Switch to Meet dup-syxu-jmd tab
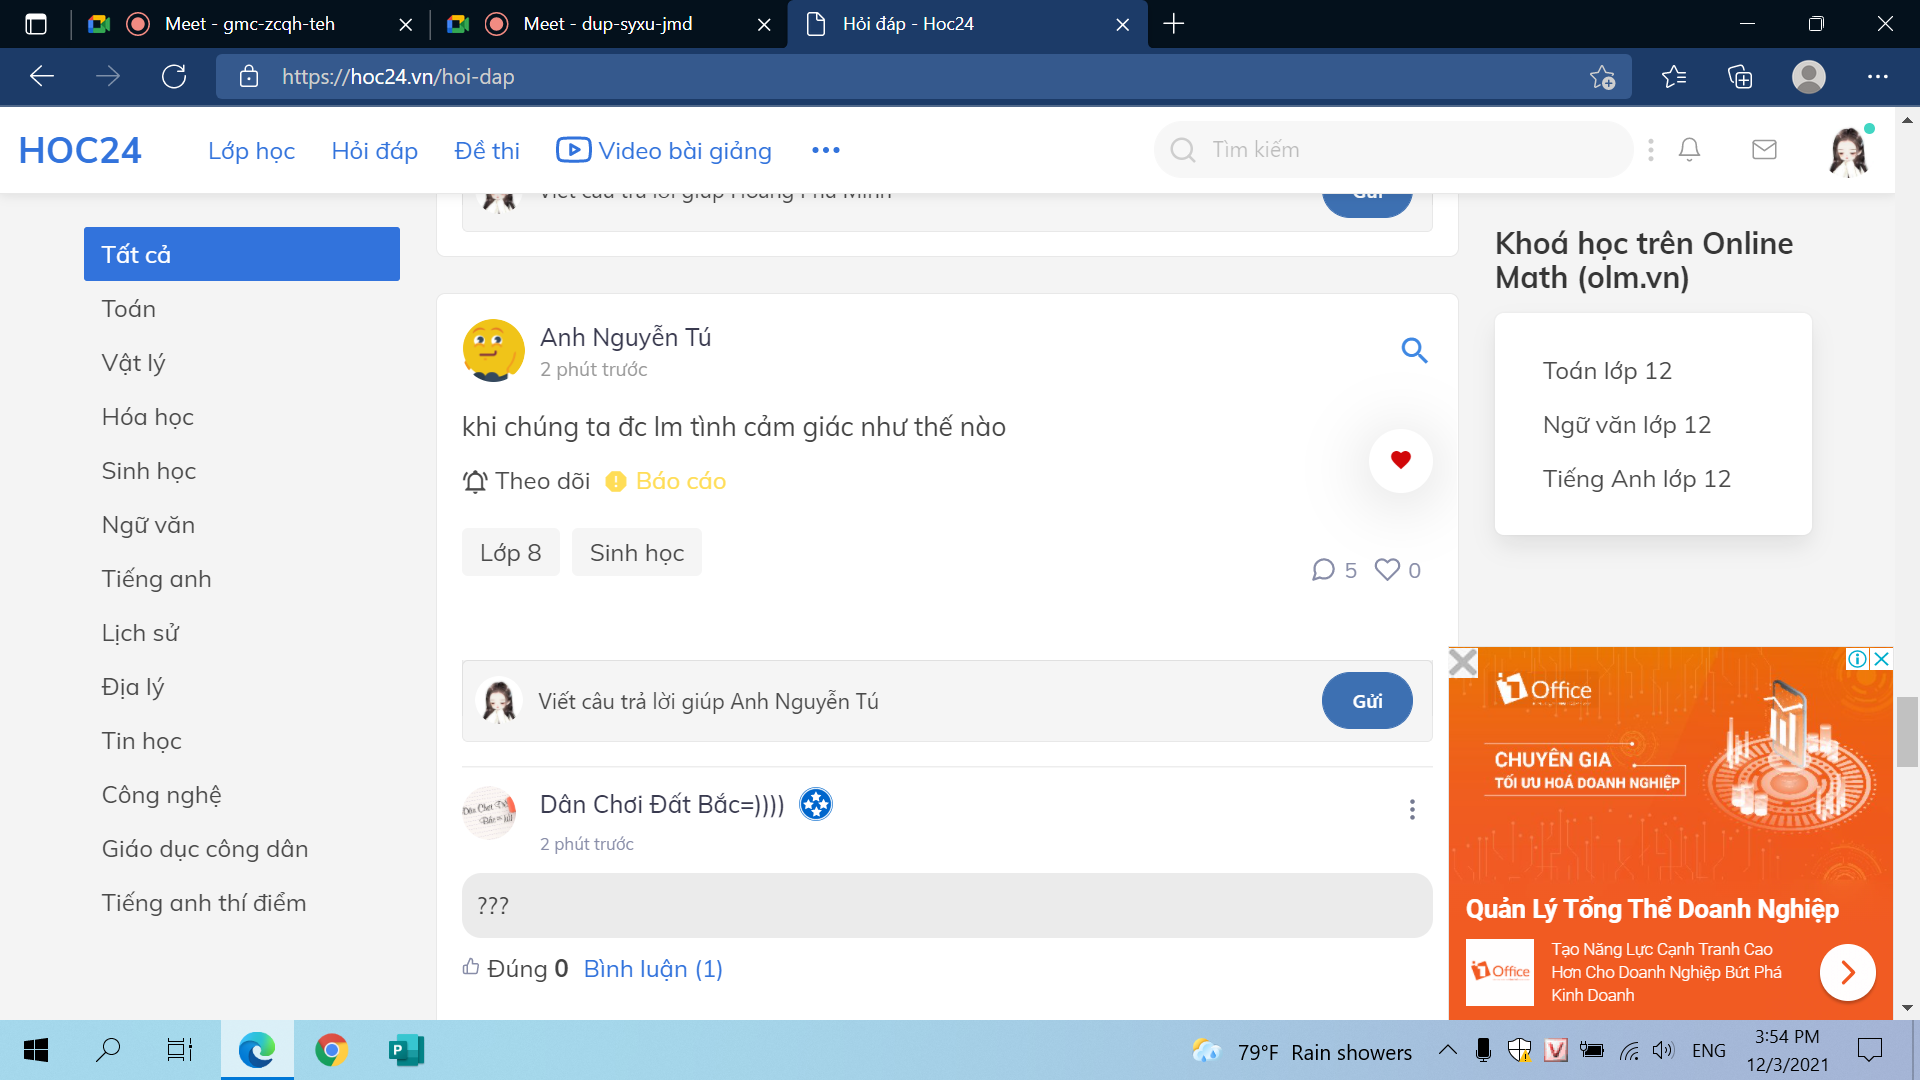The height and width of the screenshot is (1080, 1920). [x=608, y=24]
